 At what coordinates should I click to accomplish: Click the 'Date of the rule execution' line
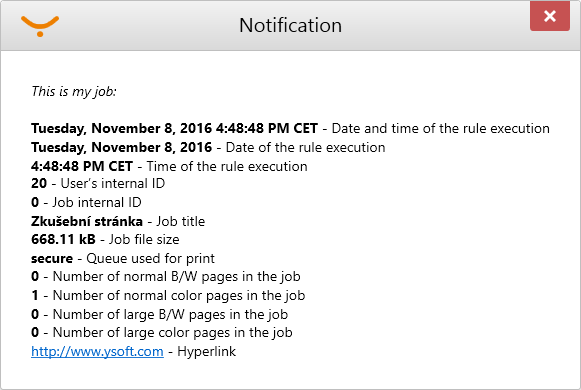(208, 147)
